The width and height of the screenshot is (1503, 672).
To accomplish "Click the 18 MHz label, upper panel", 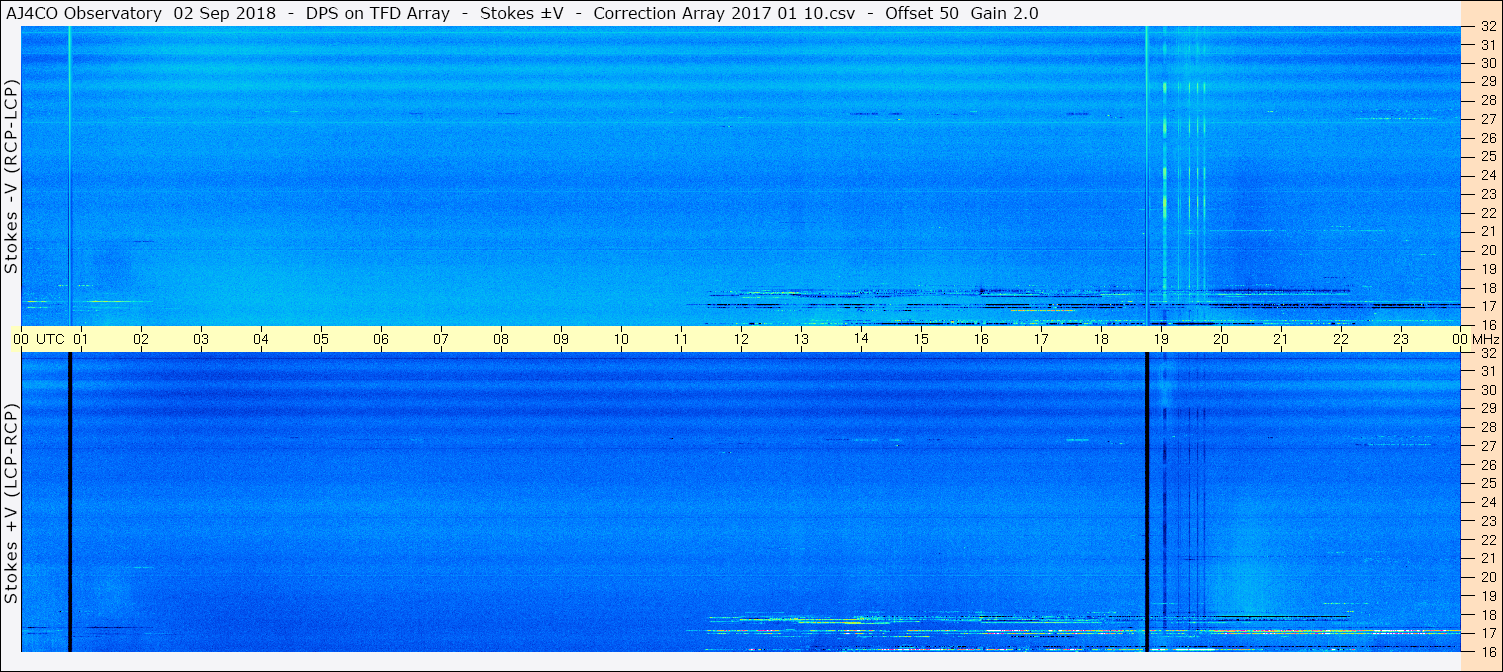I will tap(1488, 287).
